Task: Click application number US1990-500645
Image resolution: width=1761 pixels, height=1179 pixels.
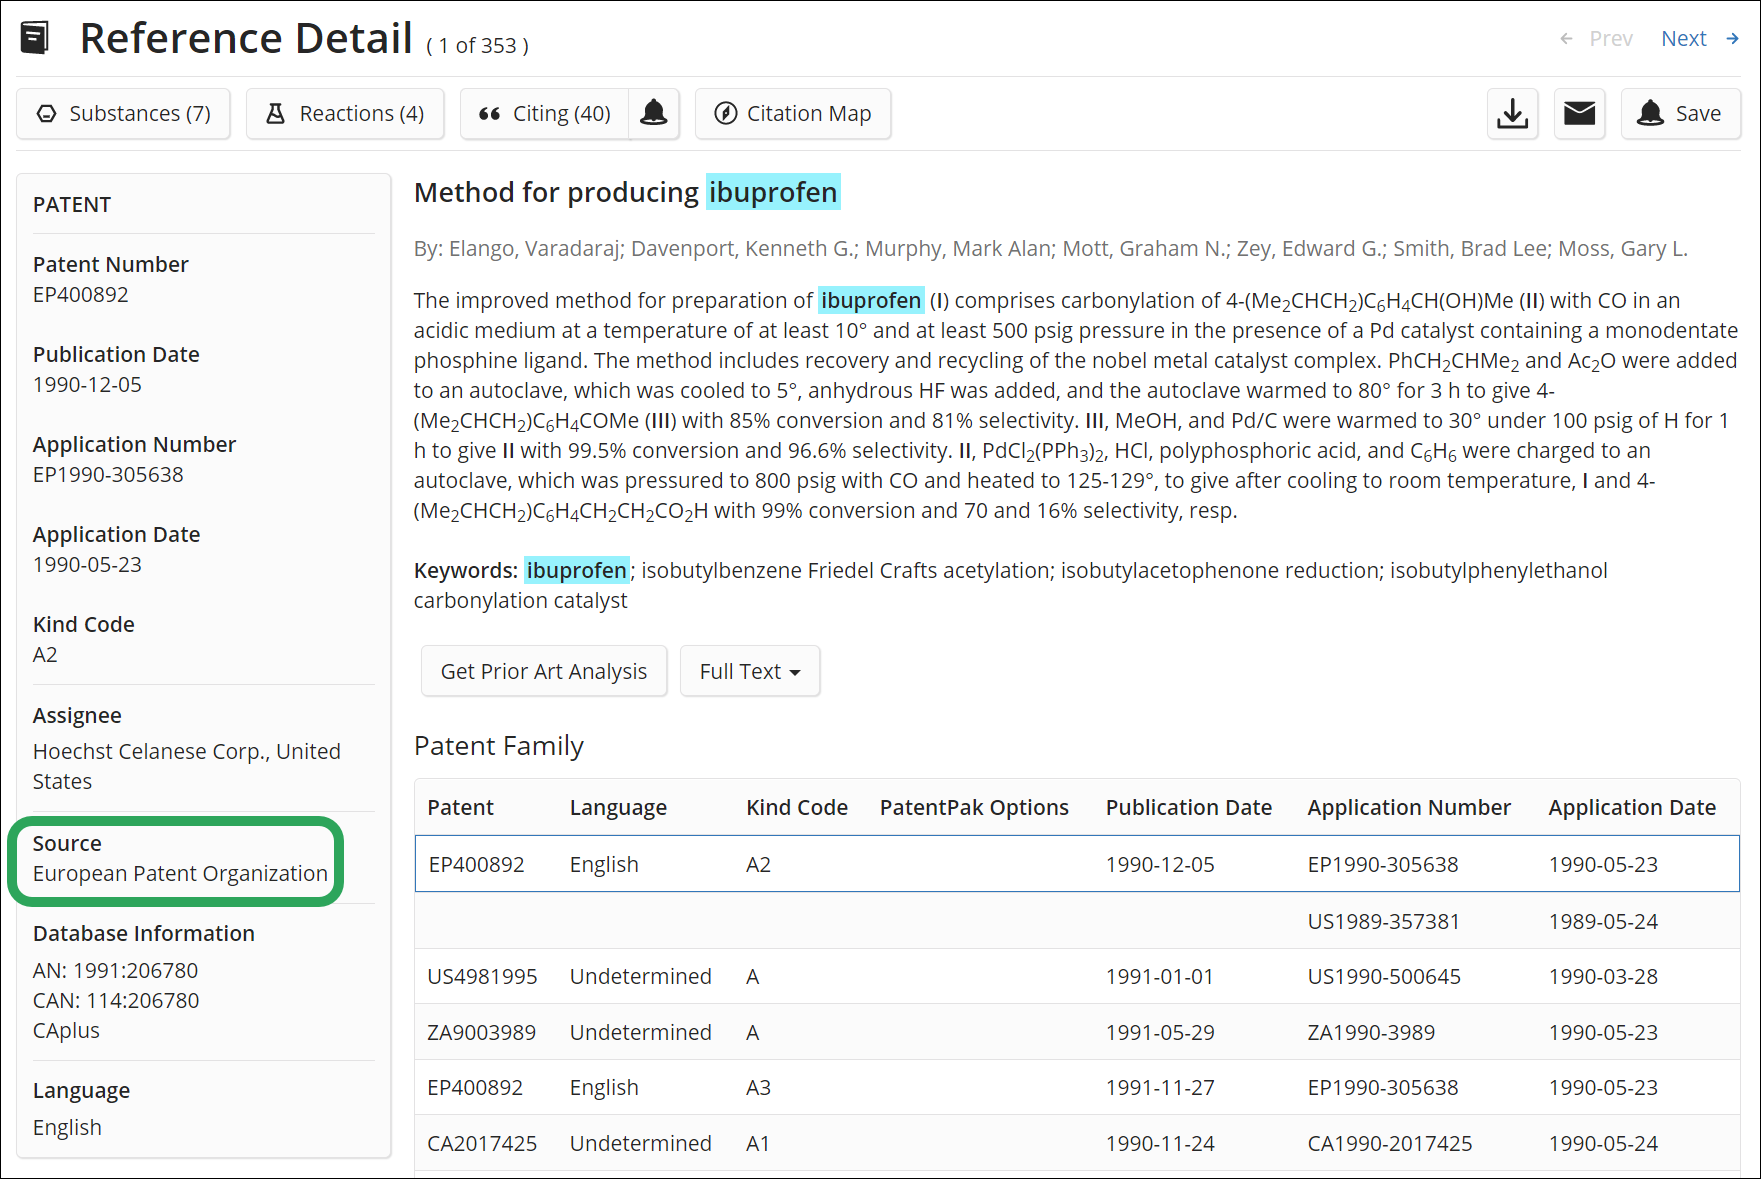Action: [x=1384, y=976]
